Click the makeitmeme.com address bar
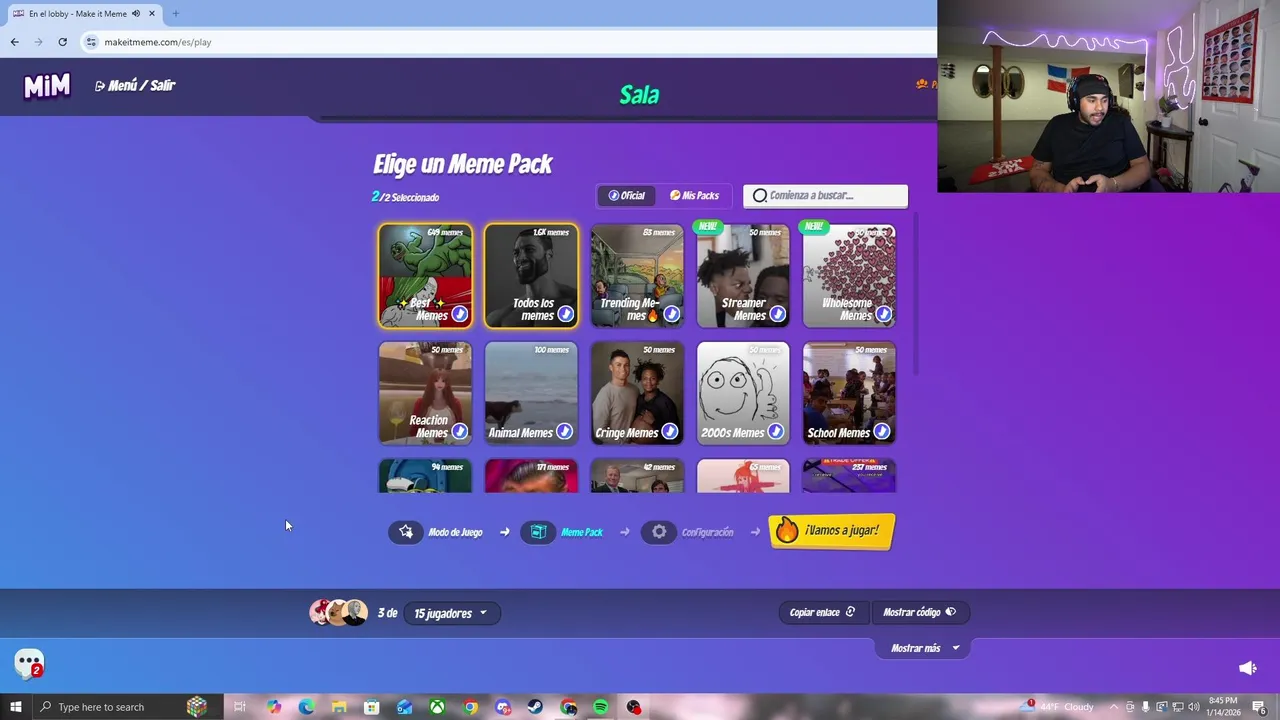The width and height of the screenshot is (1280, 720). (x=508, y=42)
